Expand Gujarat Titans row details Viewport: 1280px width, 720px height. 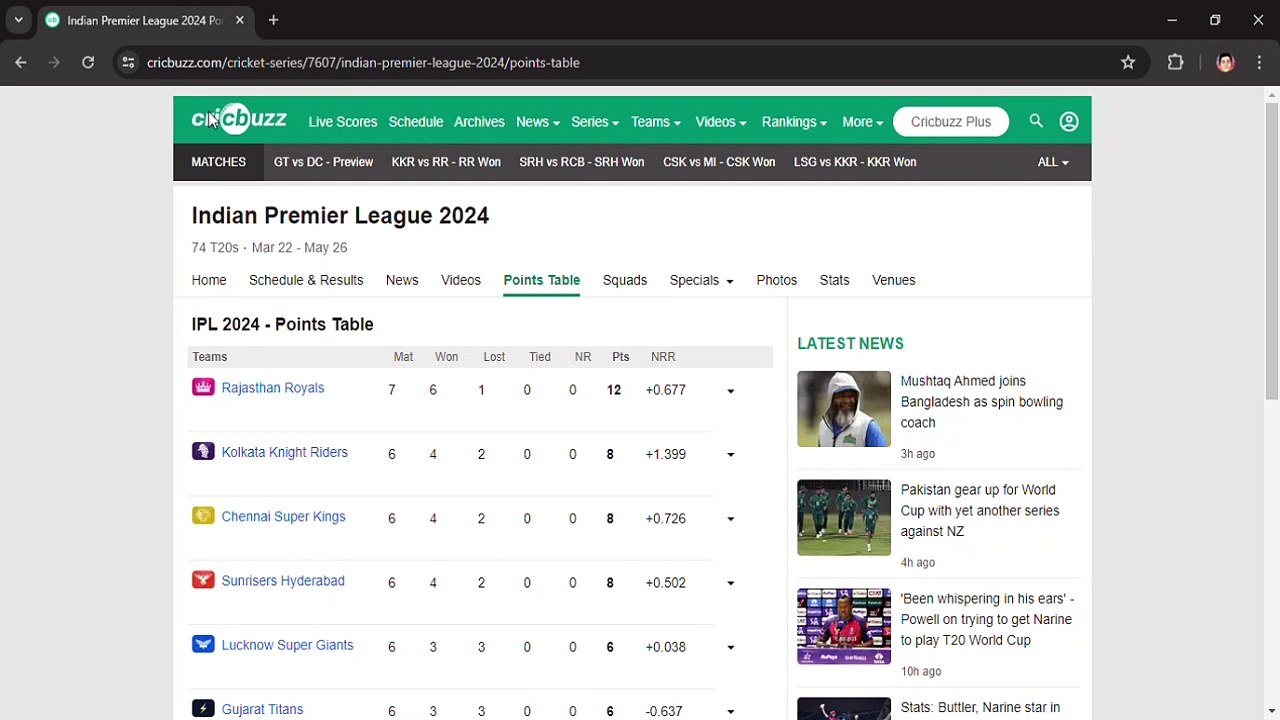click(730, 712)
